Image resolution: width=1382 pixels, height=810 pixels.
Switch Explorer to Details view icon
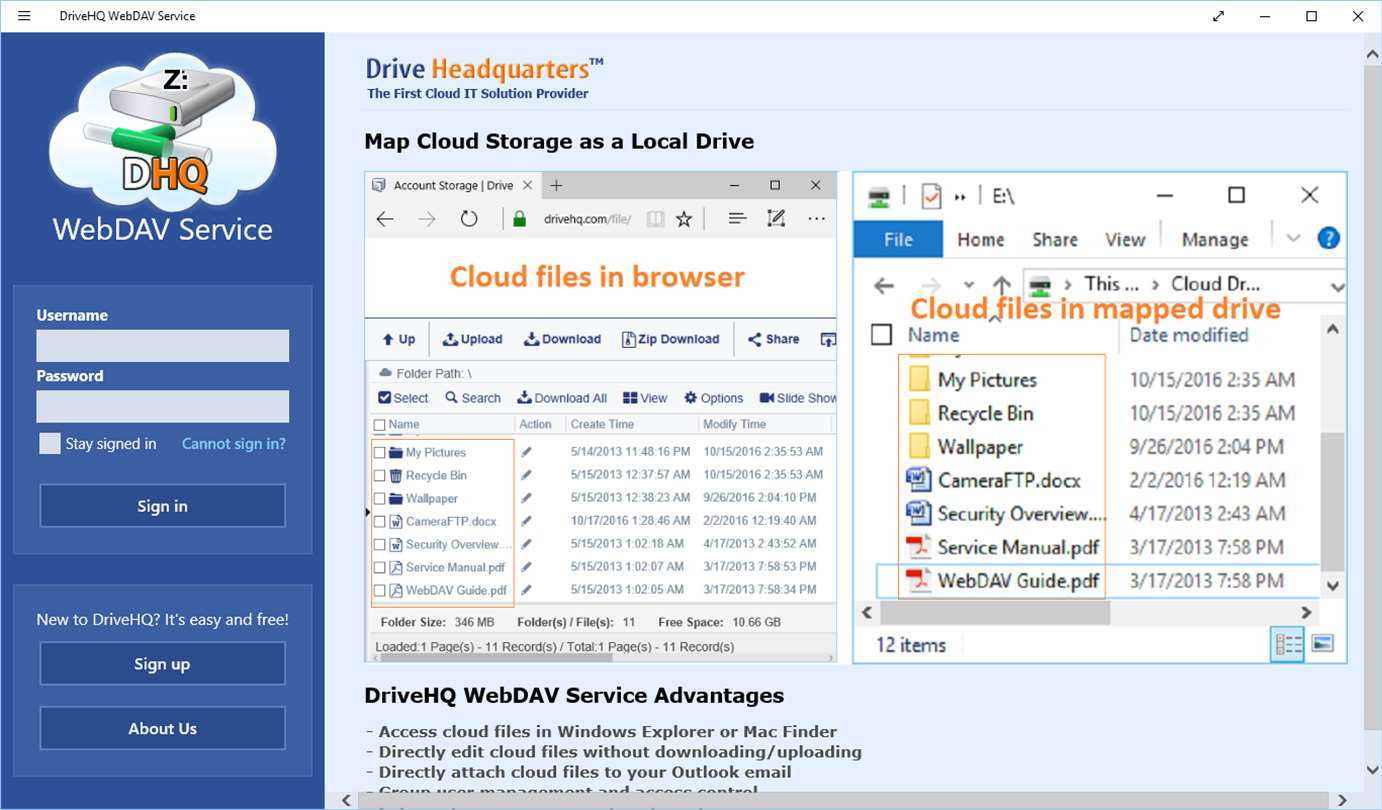(x=1288, y=645)
